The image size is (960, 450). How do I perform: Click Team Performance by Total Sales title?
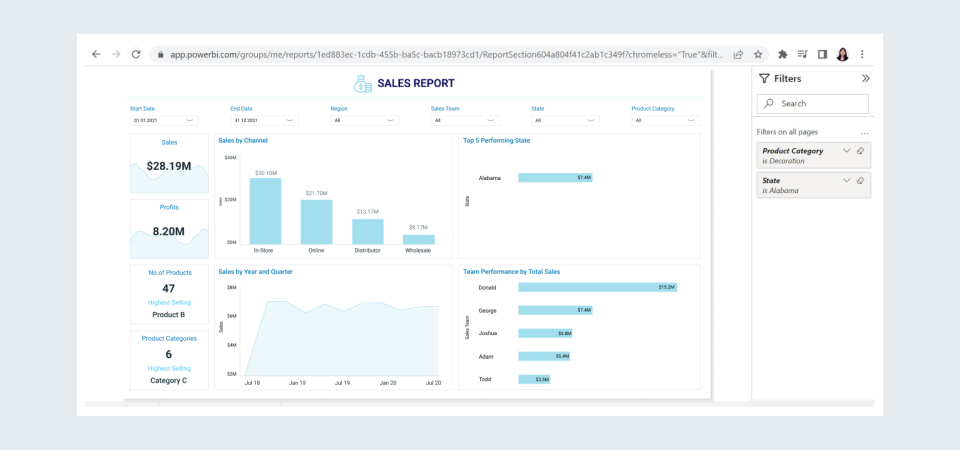tap(512, 271)
